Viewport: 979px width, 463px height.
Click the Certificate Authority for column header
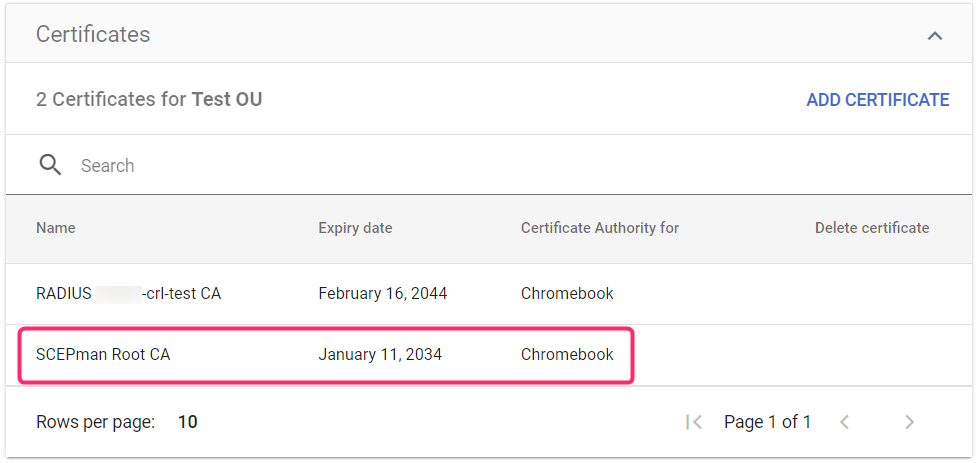click(x=599, y=228)
